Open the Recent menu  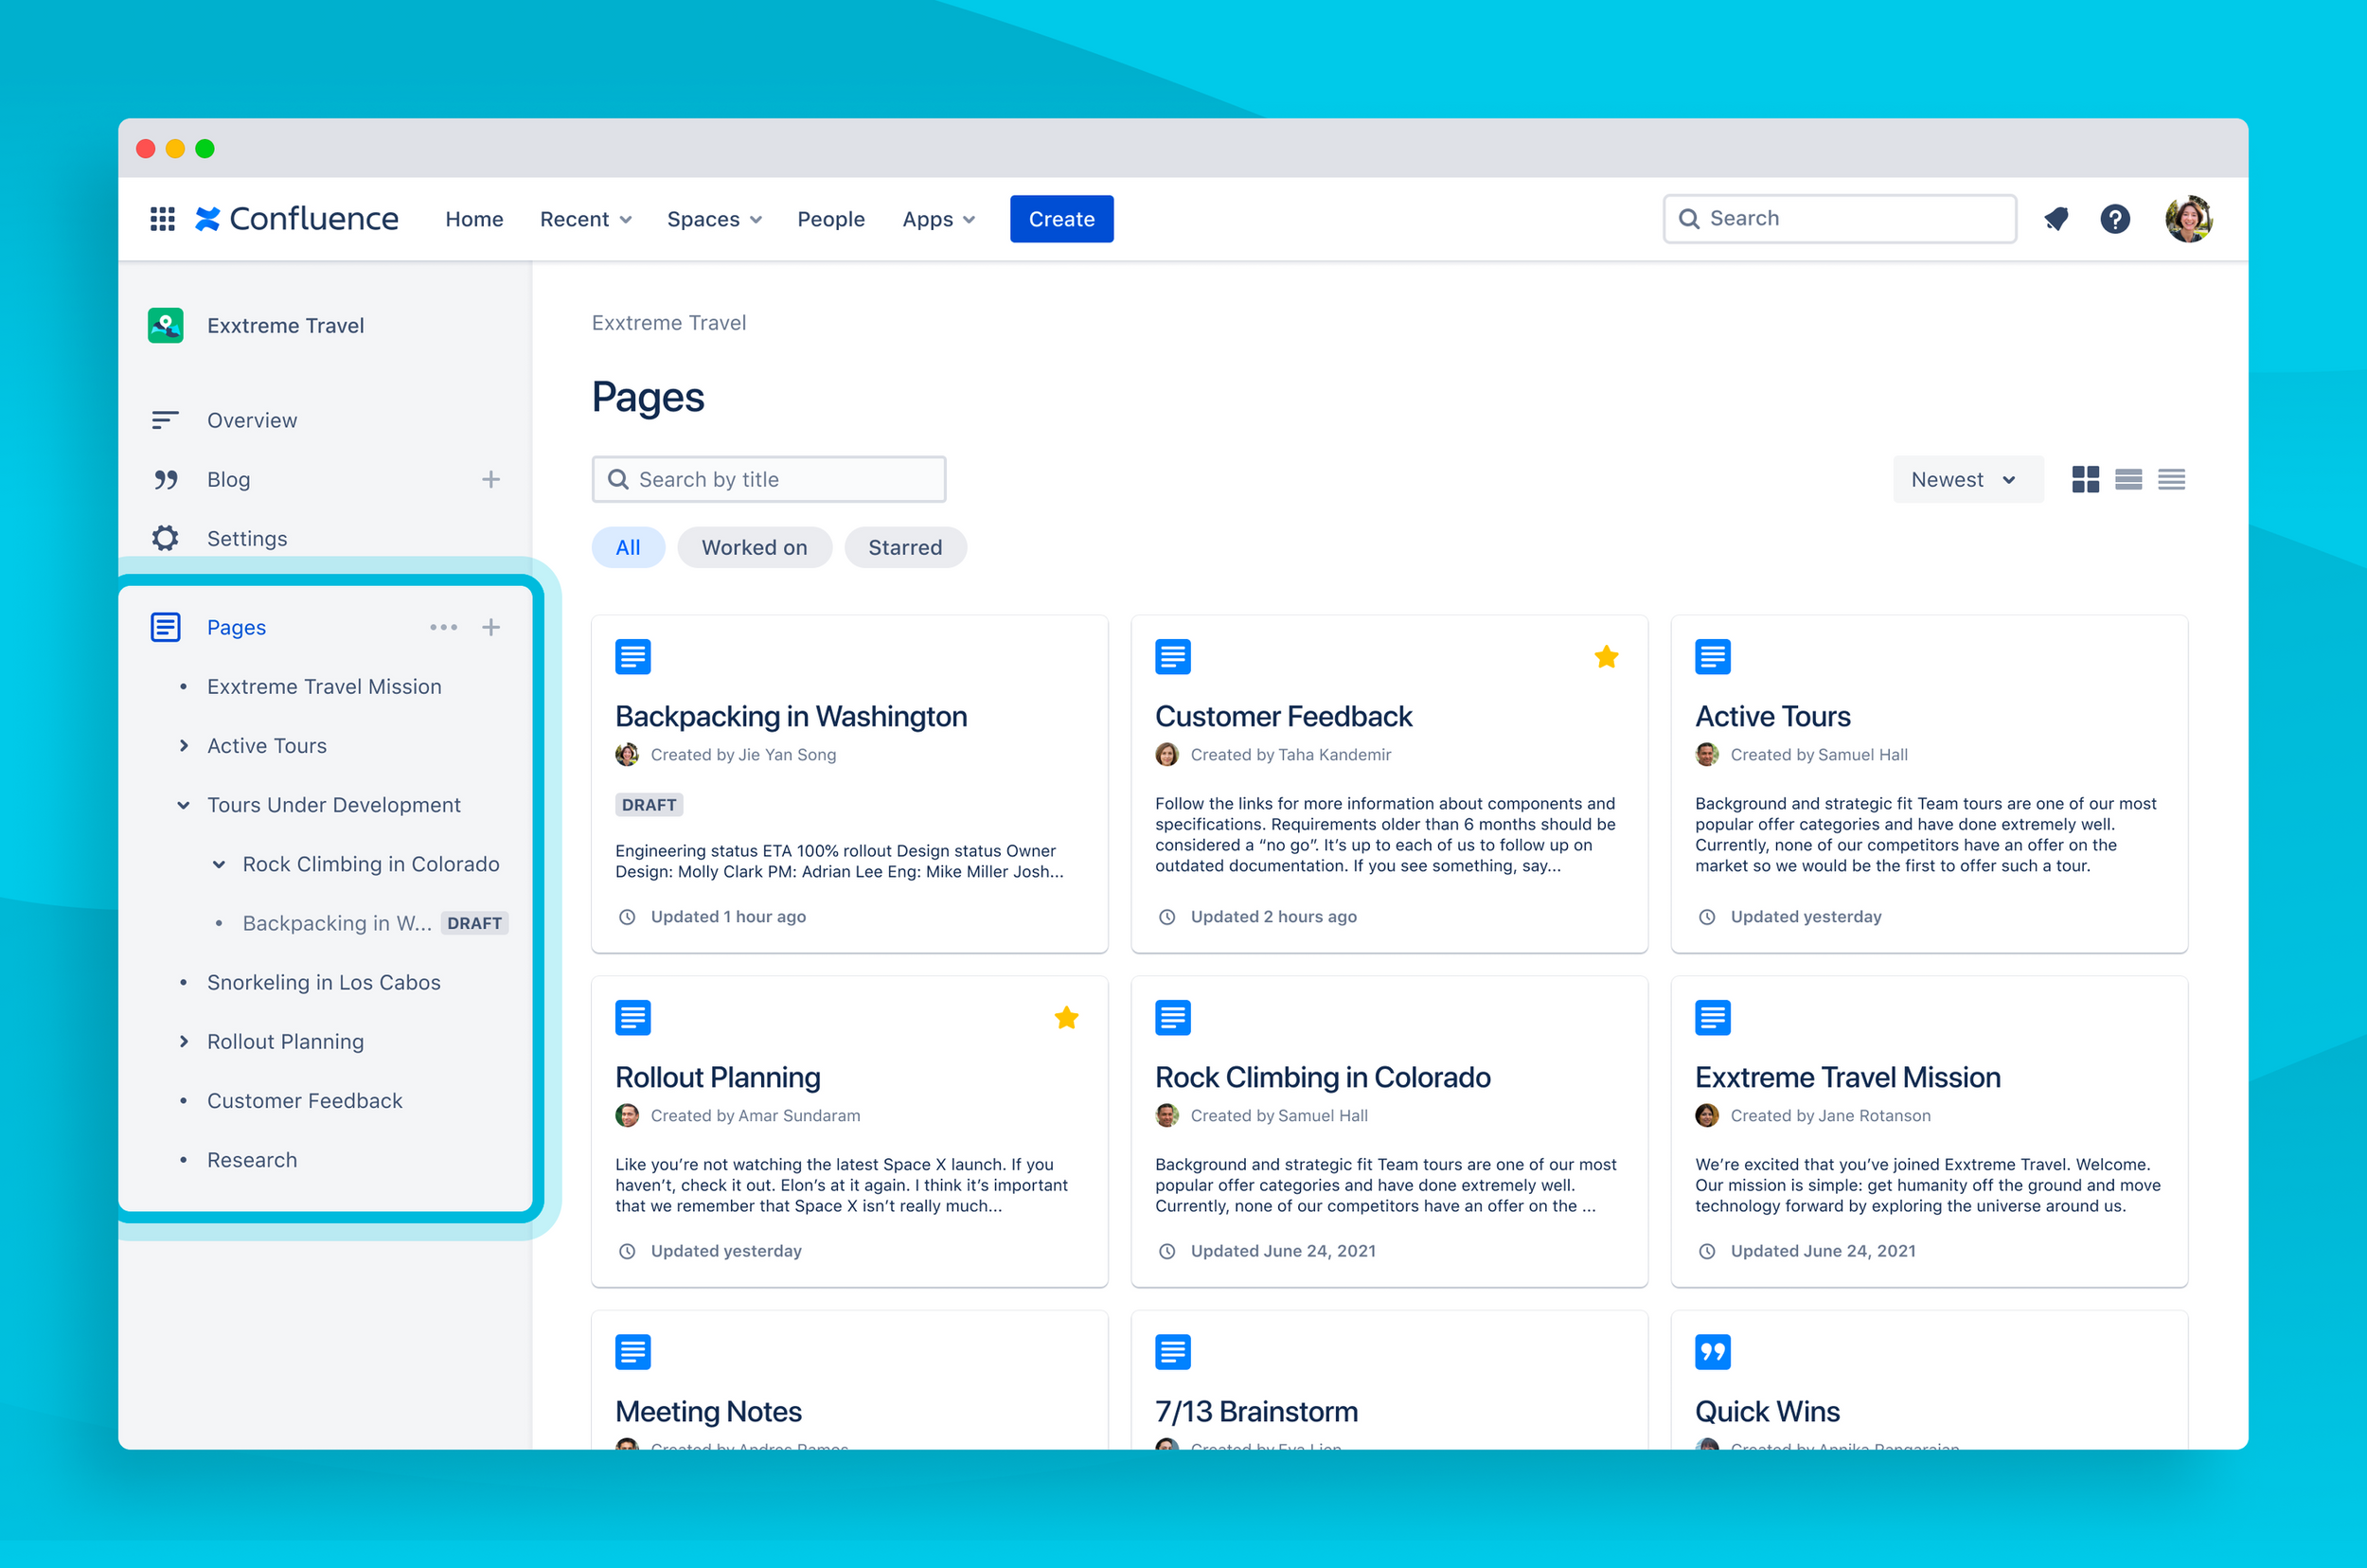[x=584, y=219]
